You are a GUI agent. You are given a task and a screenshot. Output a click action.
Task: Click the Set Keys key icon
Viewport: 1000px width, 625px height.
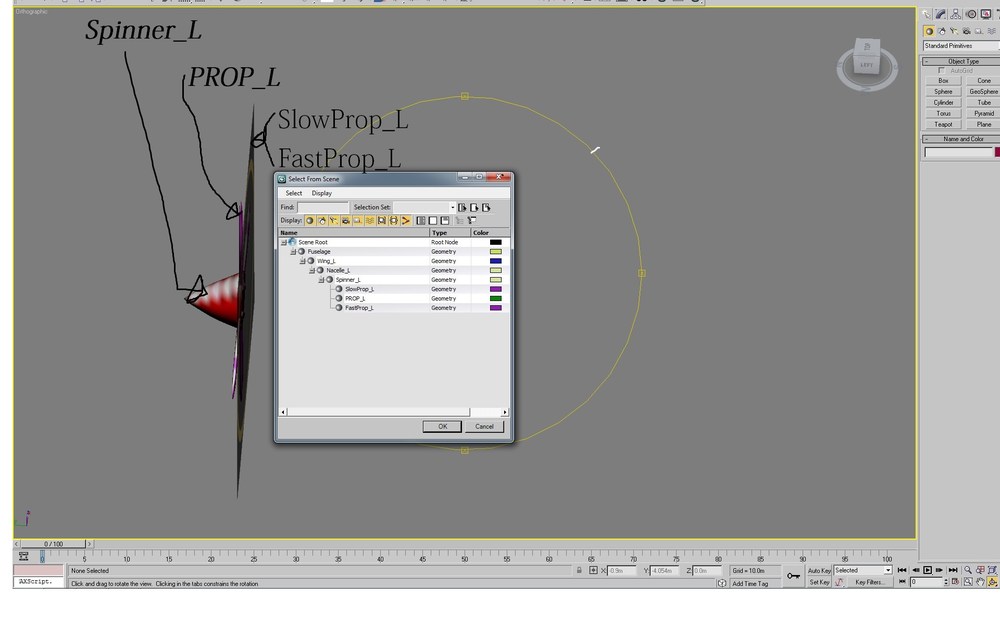(x=793, y=576)
